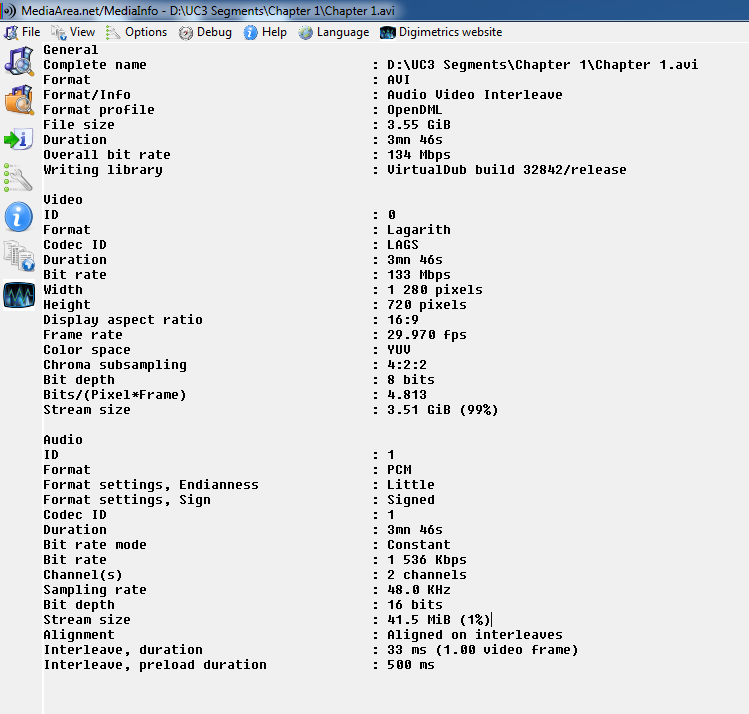Click the audio stream size 41.5 MiB (1%)
This screenshot has height=714, width=749.
pyautogui.click(x=439, y=619)
